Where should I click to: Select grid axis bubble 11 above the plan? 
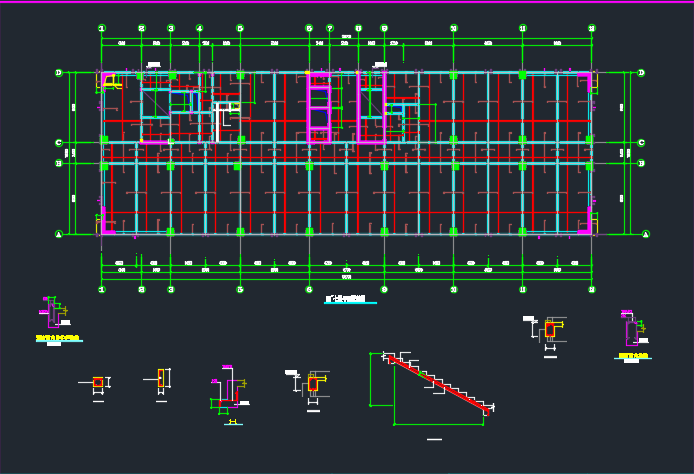[523, 28]
